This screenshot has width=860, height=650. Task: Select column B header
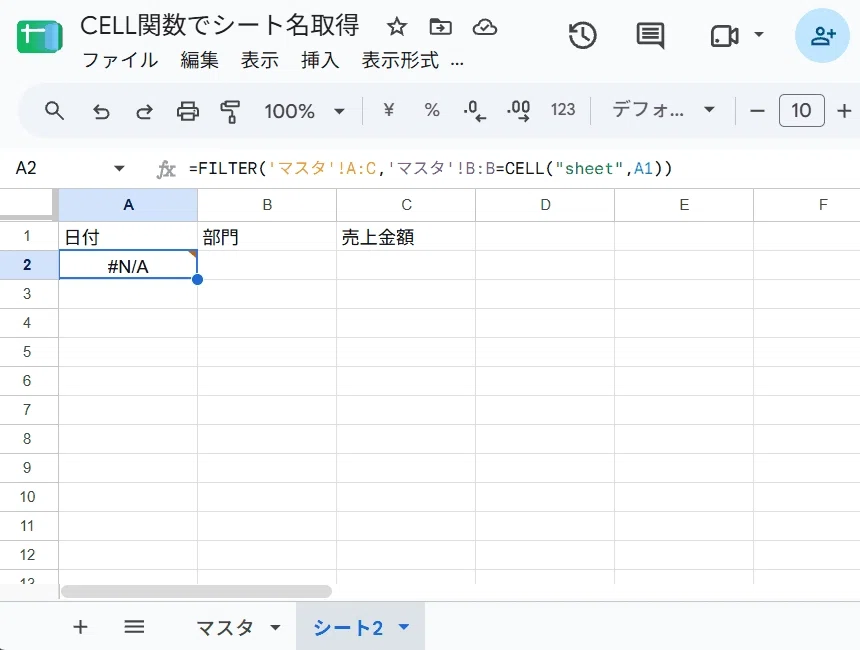pos(267,205)
